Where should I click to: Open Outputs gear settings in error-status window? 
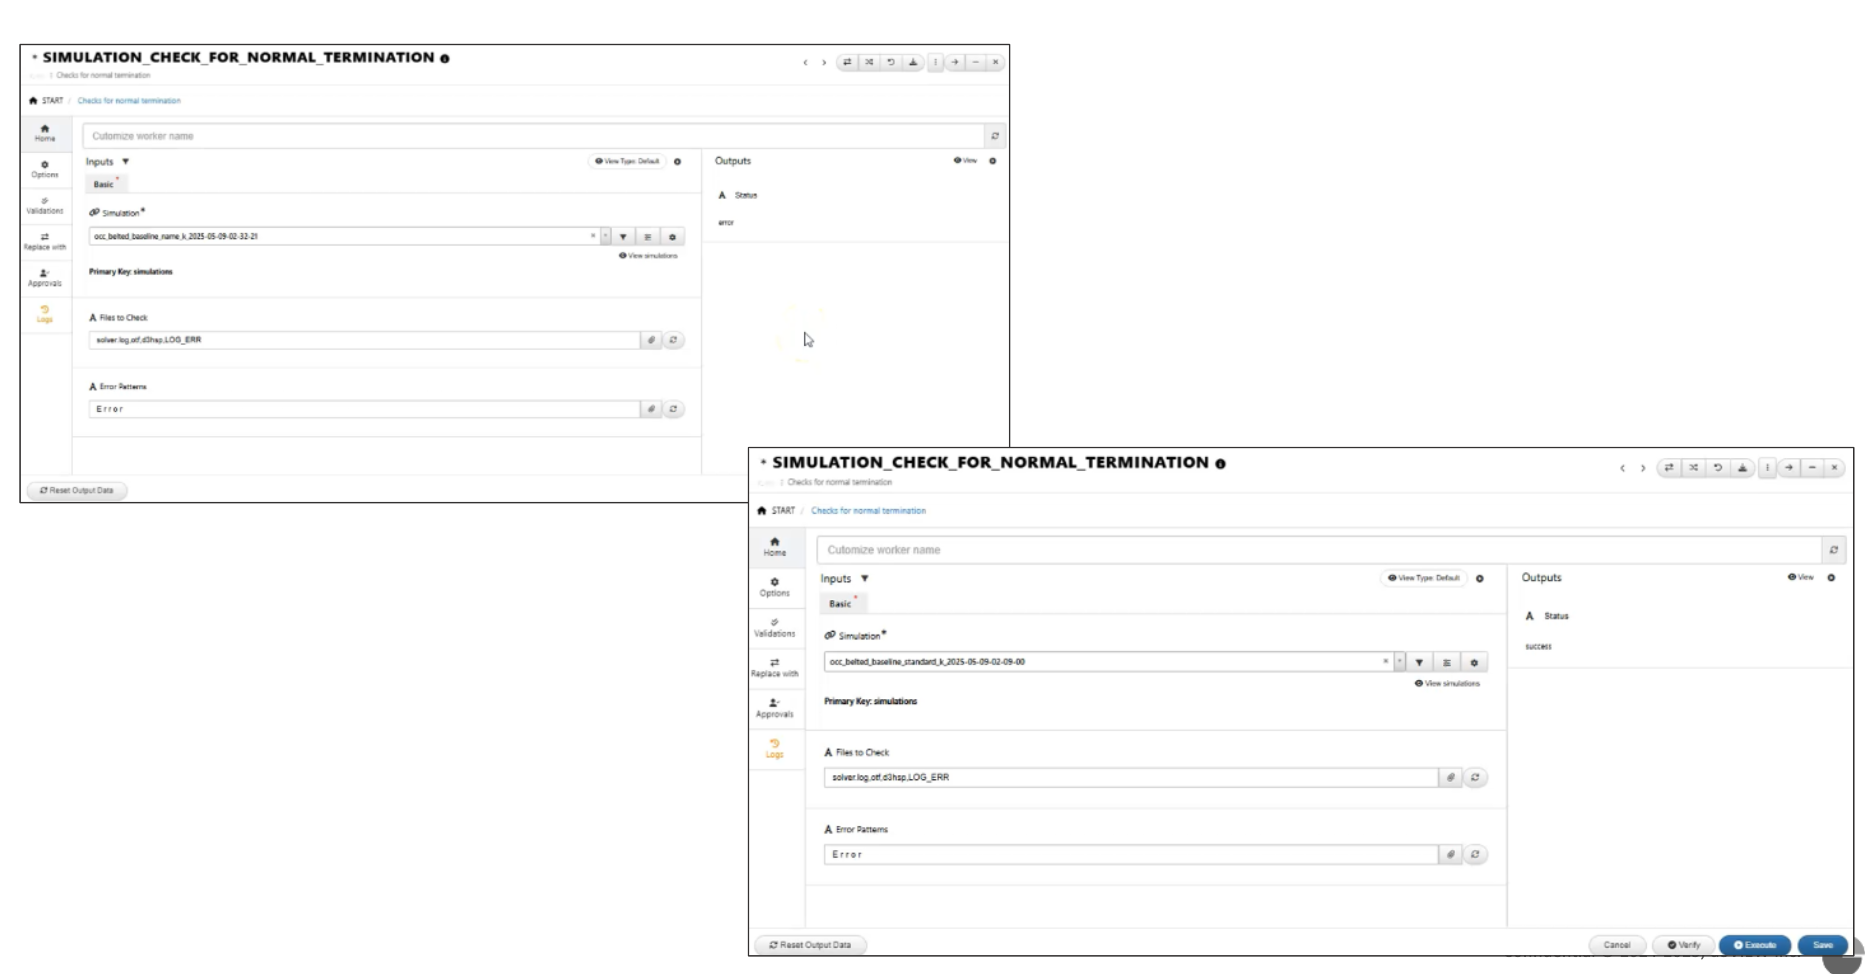tap(992, 160)
